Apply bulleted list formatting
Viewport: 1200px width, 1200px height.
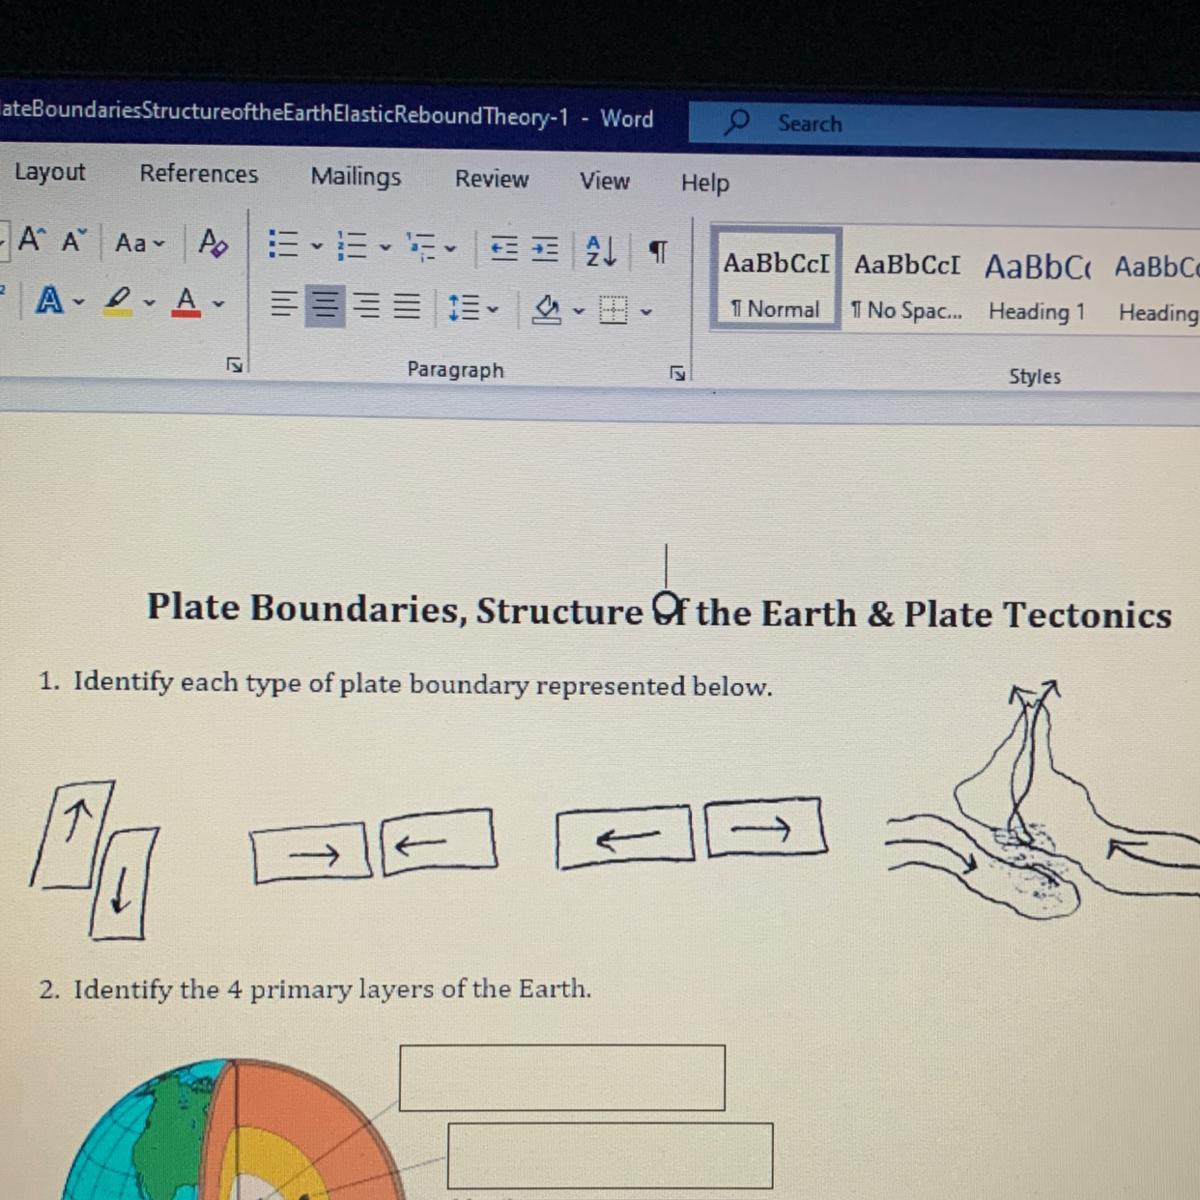click(x=284, y=244)
